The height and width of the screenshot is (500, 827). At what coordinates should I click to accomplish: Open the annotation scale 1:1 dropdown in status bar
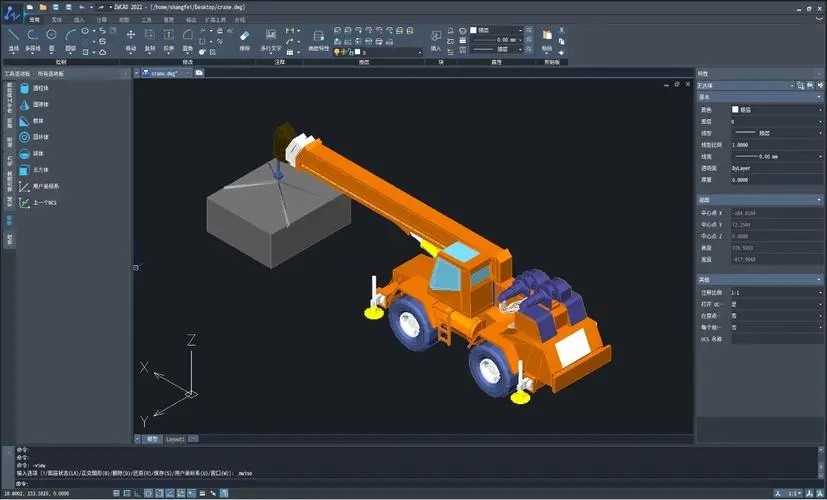791,493
